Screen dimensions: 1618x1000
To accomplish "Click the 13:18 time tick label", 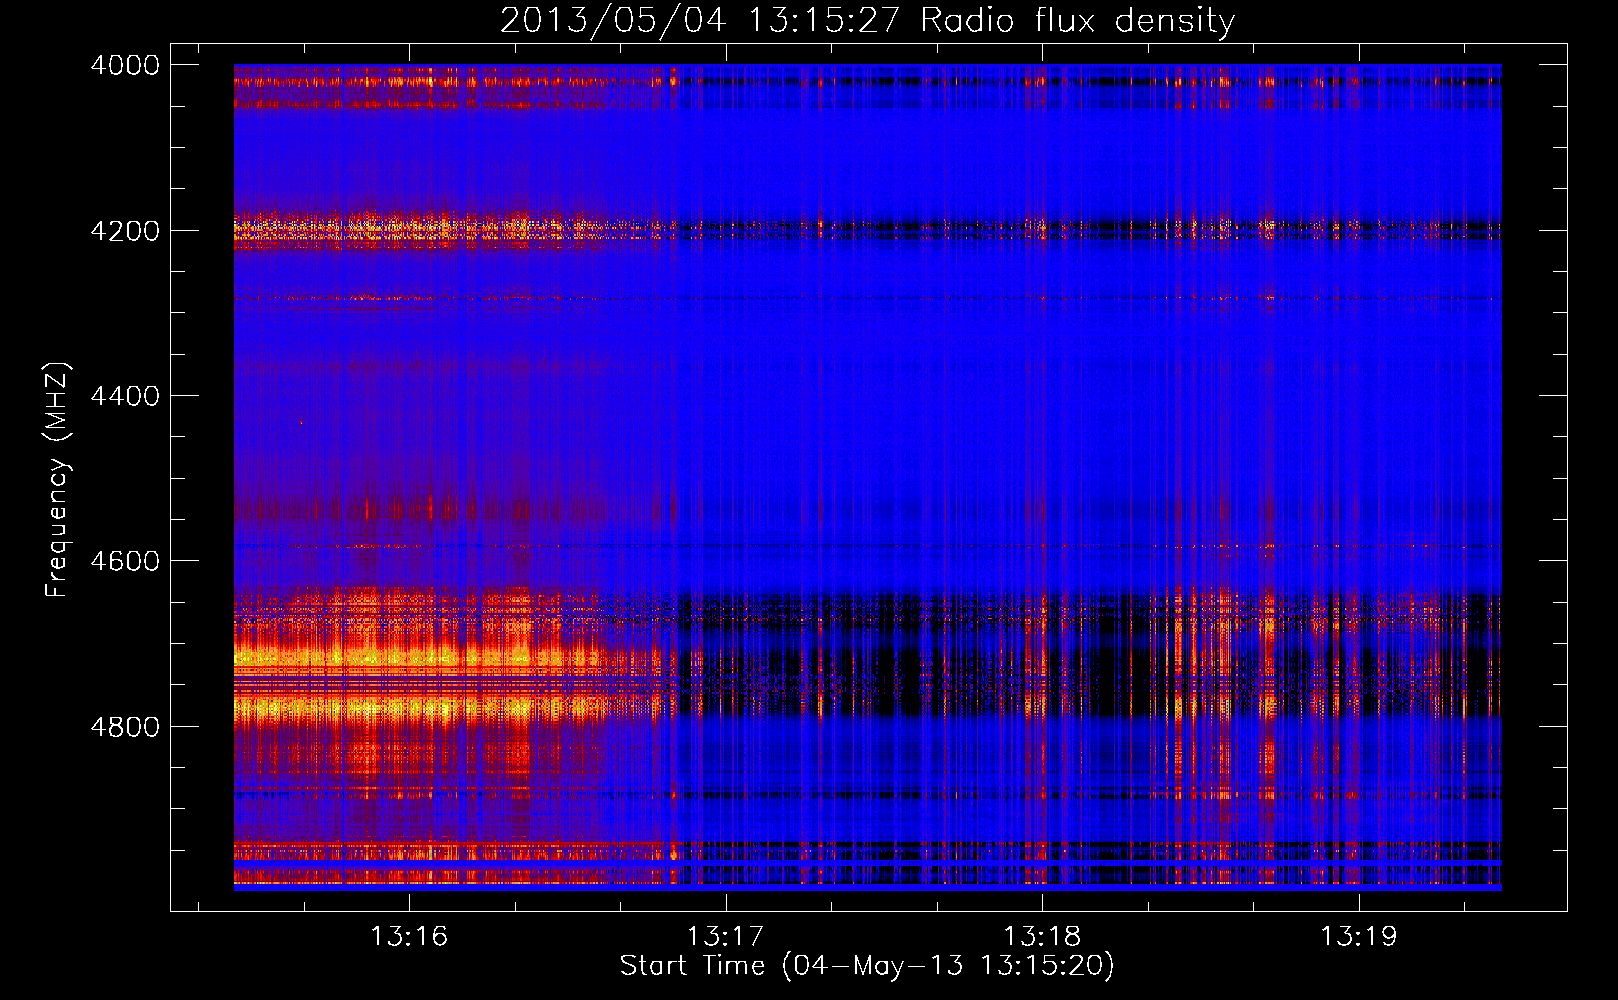I will point(1042,937).
